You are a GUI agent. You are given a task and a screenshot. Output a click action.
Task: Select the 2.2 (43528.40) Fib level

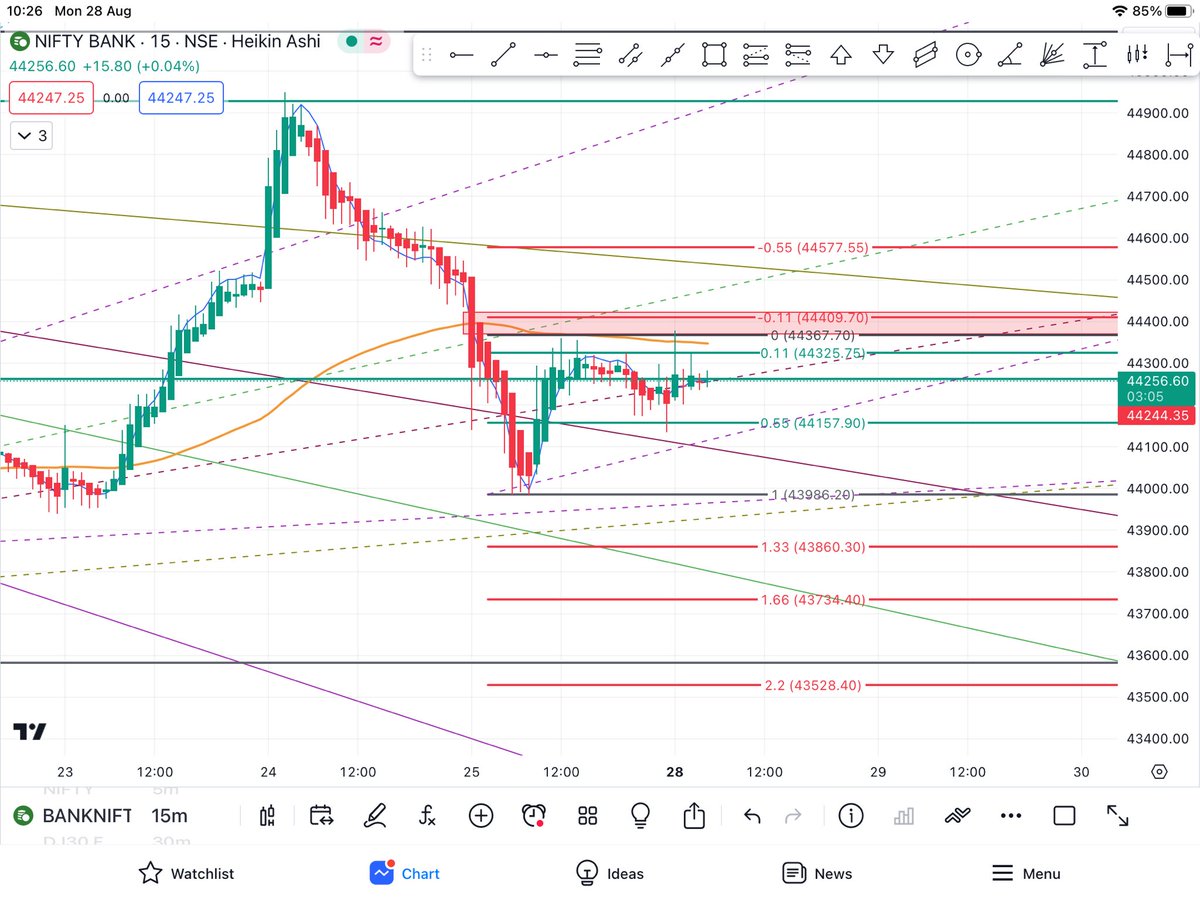[x=811, y=685]
